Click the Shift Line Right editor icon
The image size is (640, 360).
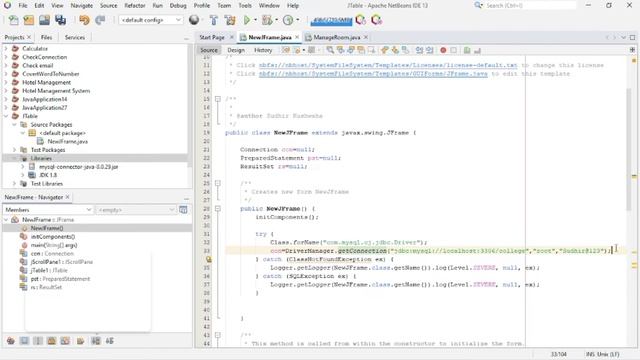(429, 50)
